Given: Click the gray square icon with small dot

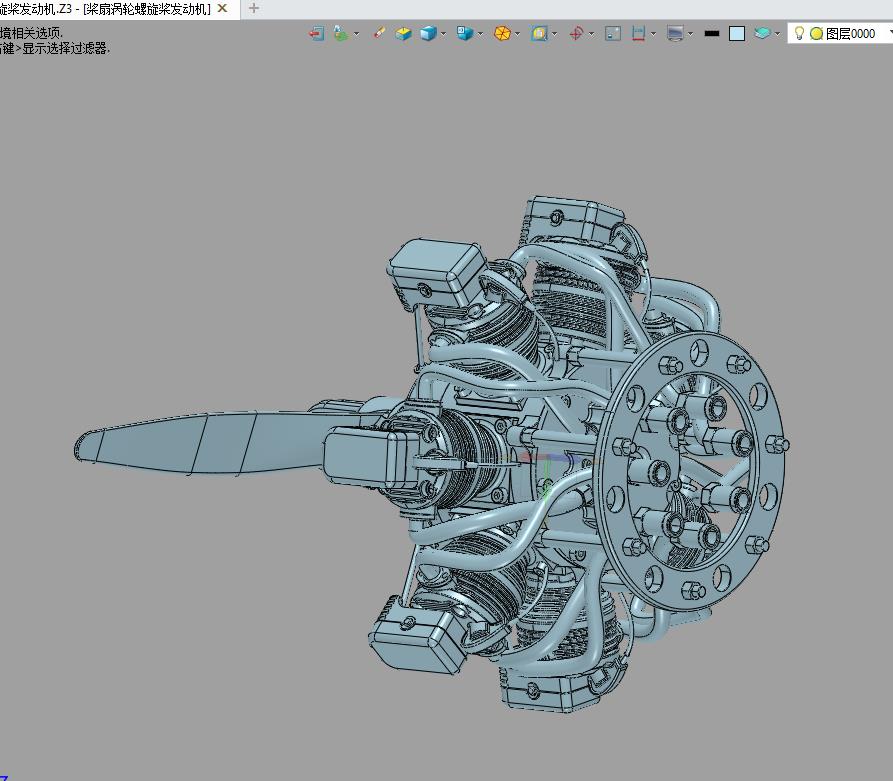Looking at the screenshot, I should point(613,34).
